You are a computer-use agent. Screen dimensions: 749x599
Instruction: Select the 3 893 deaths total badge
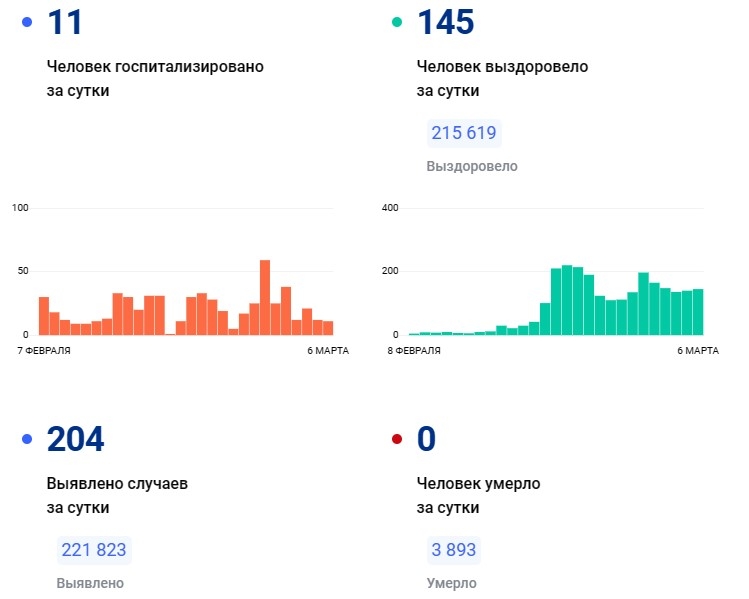[452, 550]
